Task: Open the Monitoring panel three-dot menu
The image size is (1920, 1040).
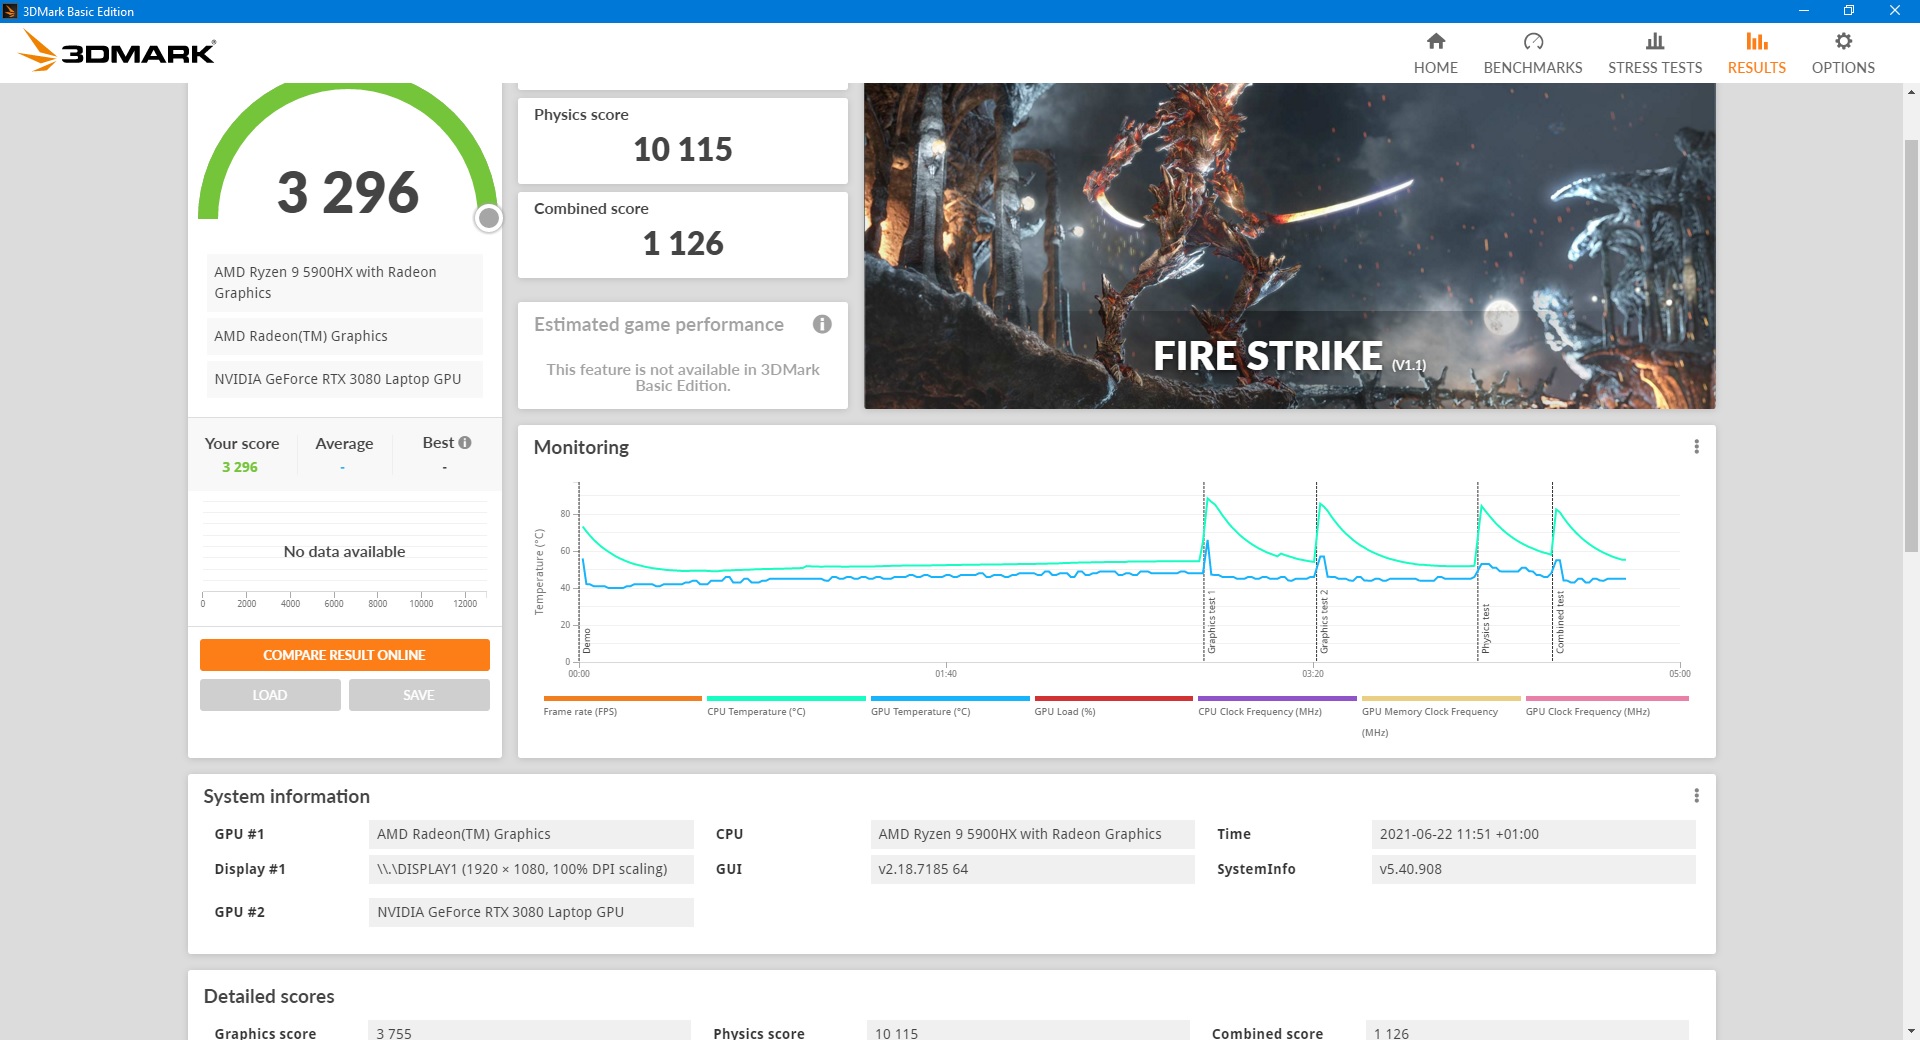Action: click(x=1696, y=447)
